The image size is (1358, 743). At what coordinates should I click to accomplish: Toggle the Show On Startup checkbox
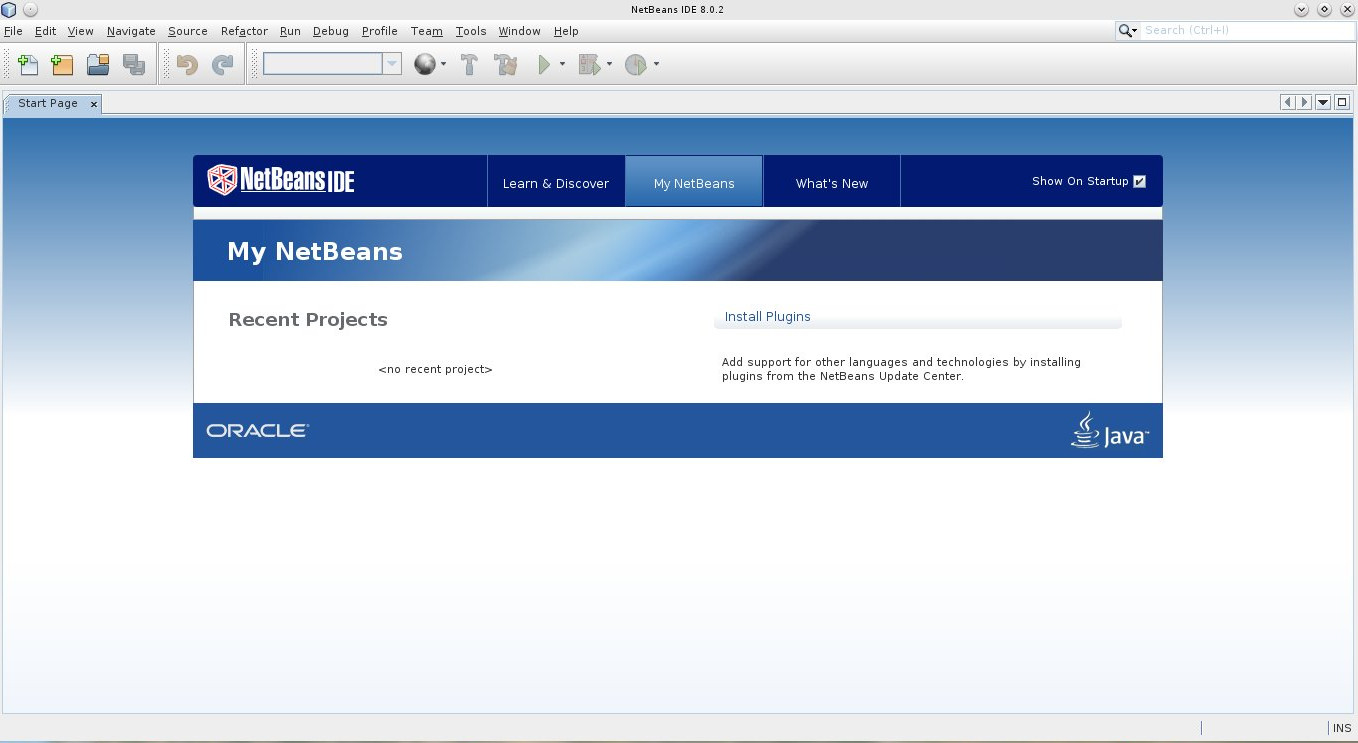(x=1139, y=181)
